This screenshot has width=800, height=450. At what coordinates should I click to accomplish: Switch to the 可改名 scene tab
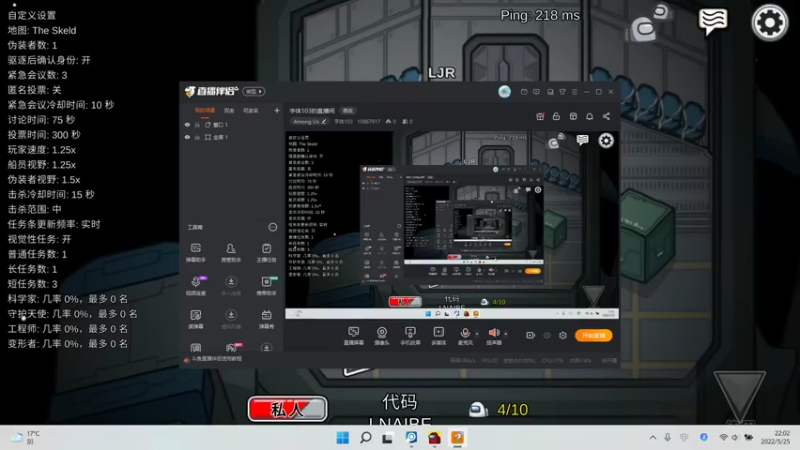pos(251,110)
